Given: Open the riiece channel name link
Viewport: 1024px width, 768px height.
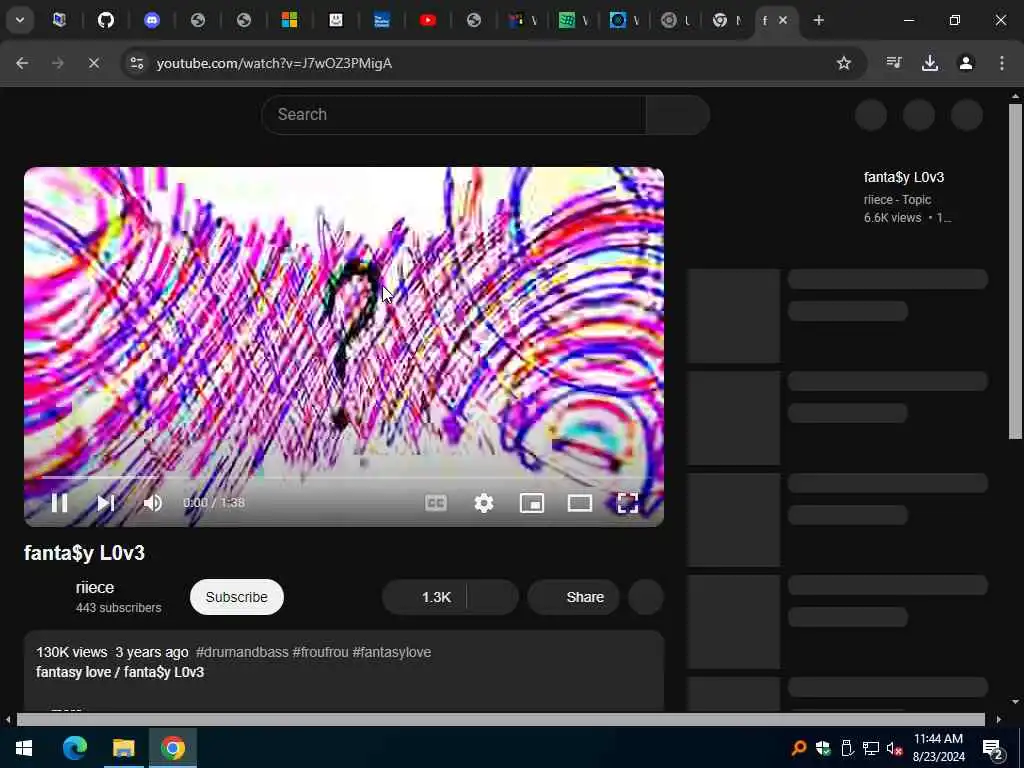Looking at the screenshot, I should (x=95, y=587).
